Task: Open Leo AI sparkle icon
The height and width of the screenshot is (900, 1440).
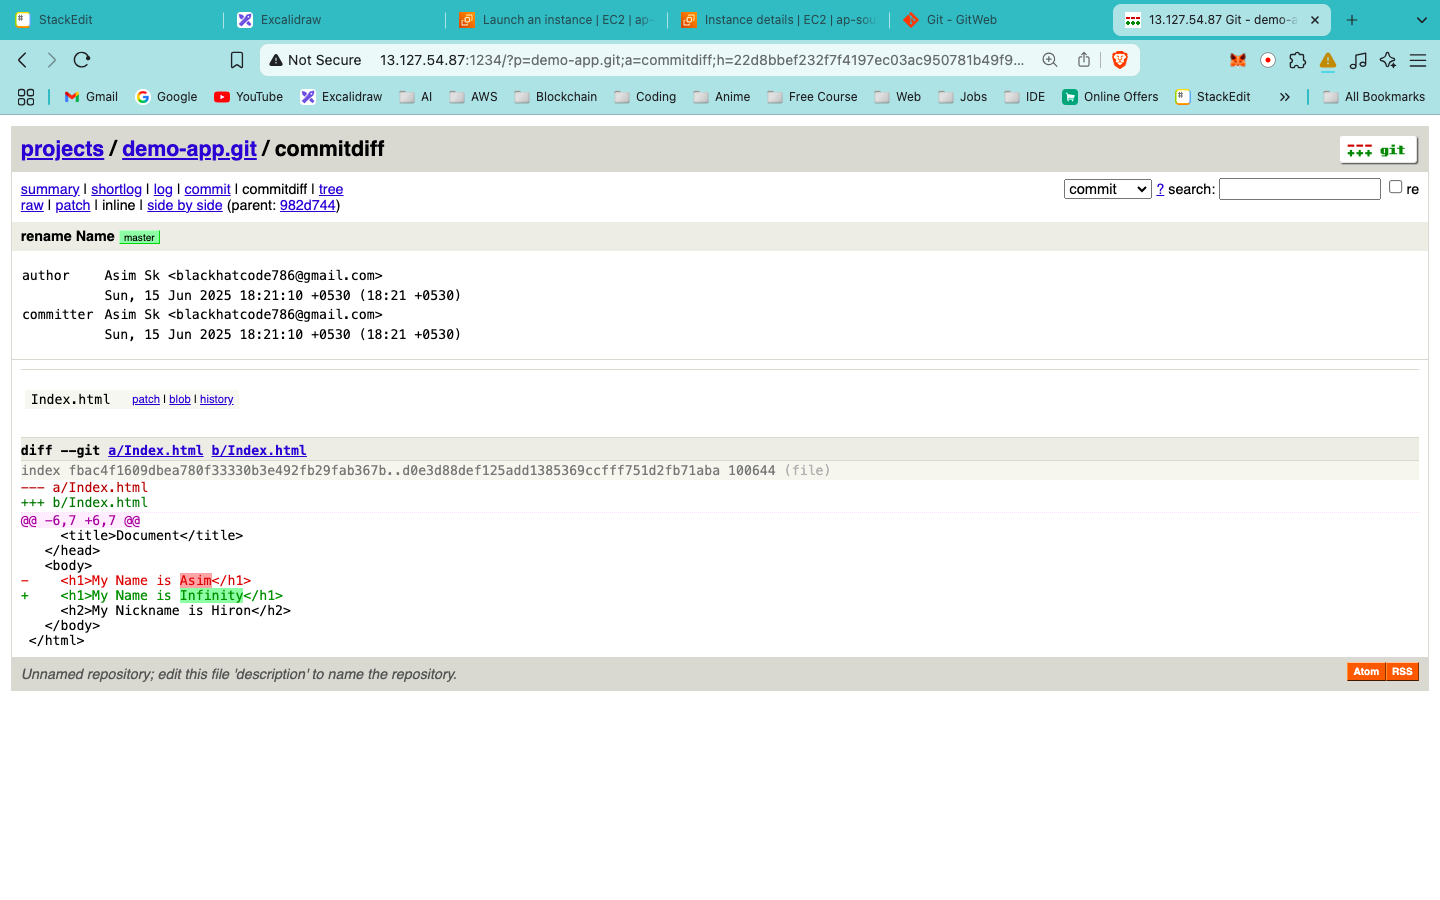Action: click(x=1388, y=60)
